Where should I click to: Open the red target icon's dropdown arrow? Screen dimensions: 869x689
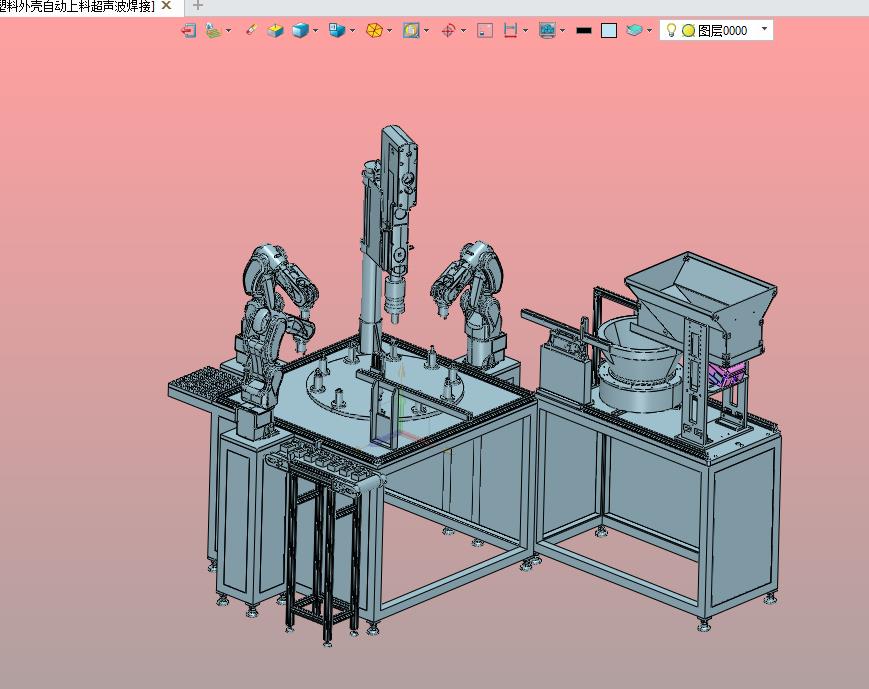tap(463, 30)
